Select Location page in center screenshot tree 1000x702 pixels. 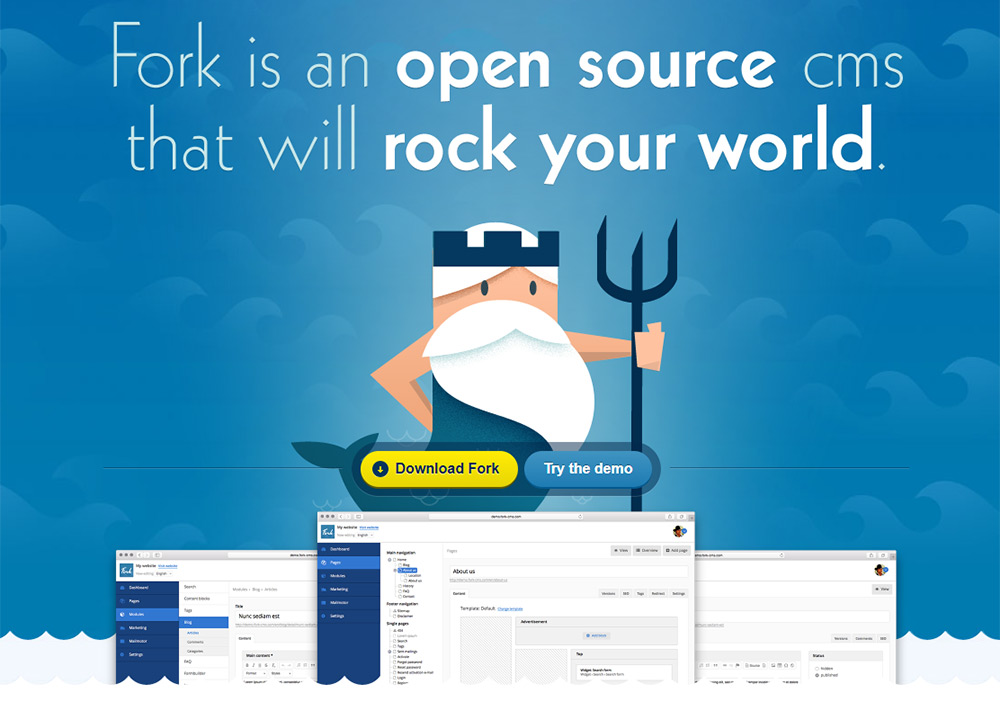414,576
